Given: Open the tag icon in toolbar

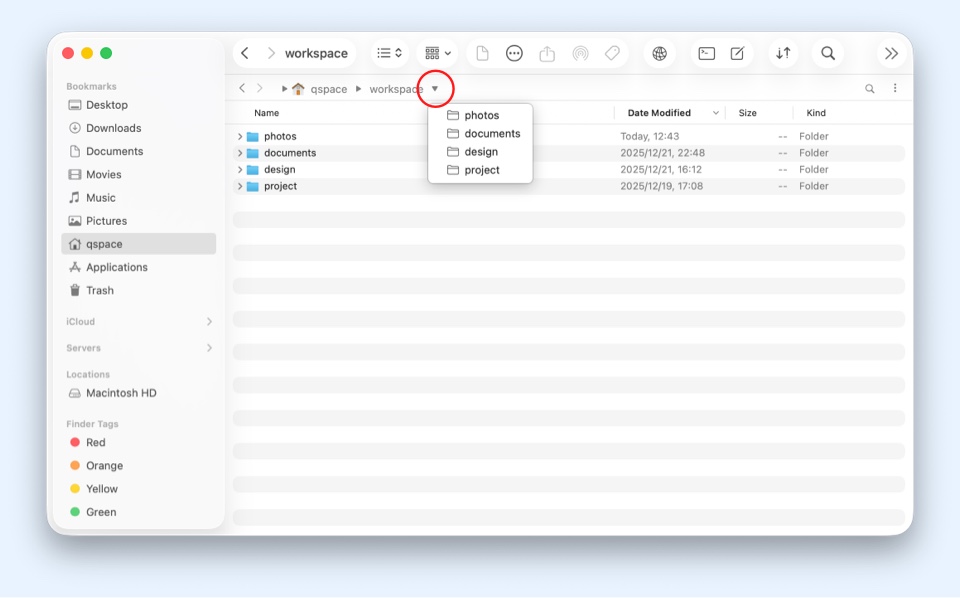Looking at the screenshot, I should click(x=612, y=53).
